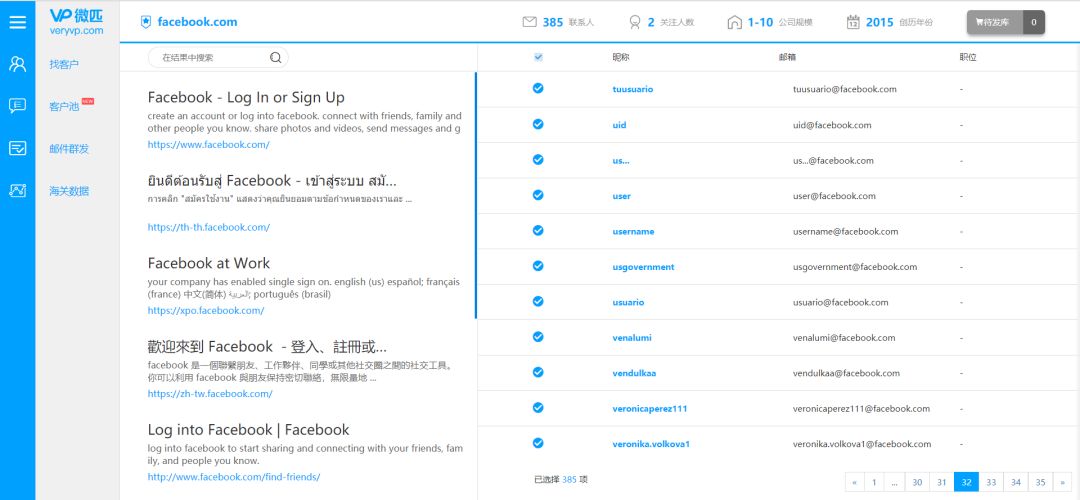Click the VP veryvp.com logo

(x=76, y=22)
